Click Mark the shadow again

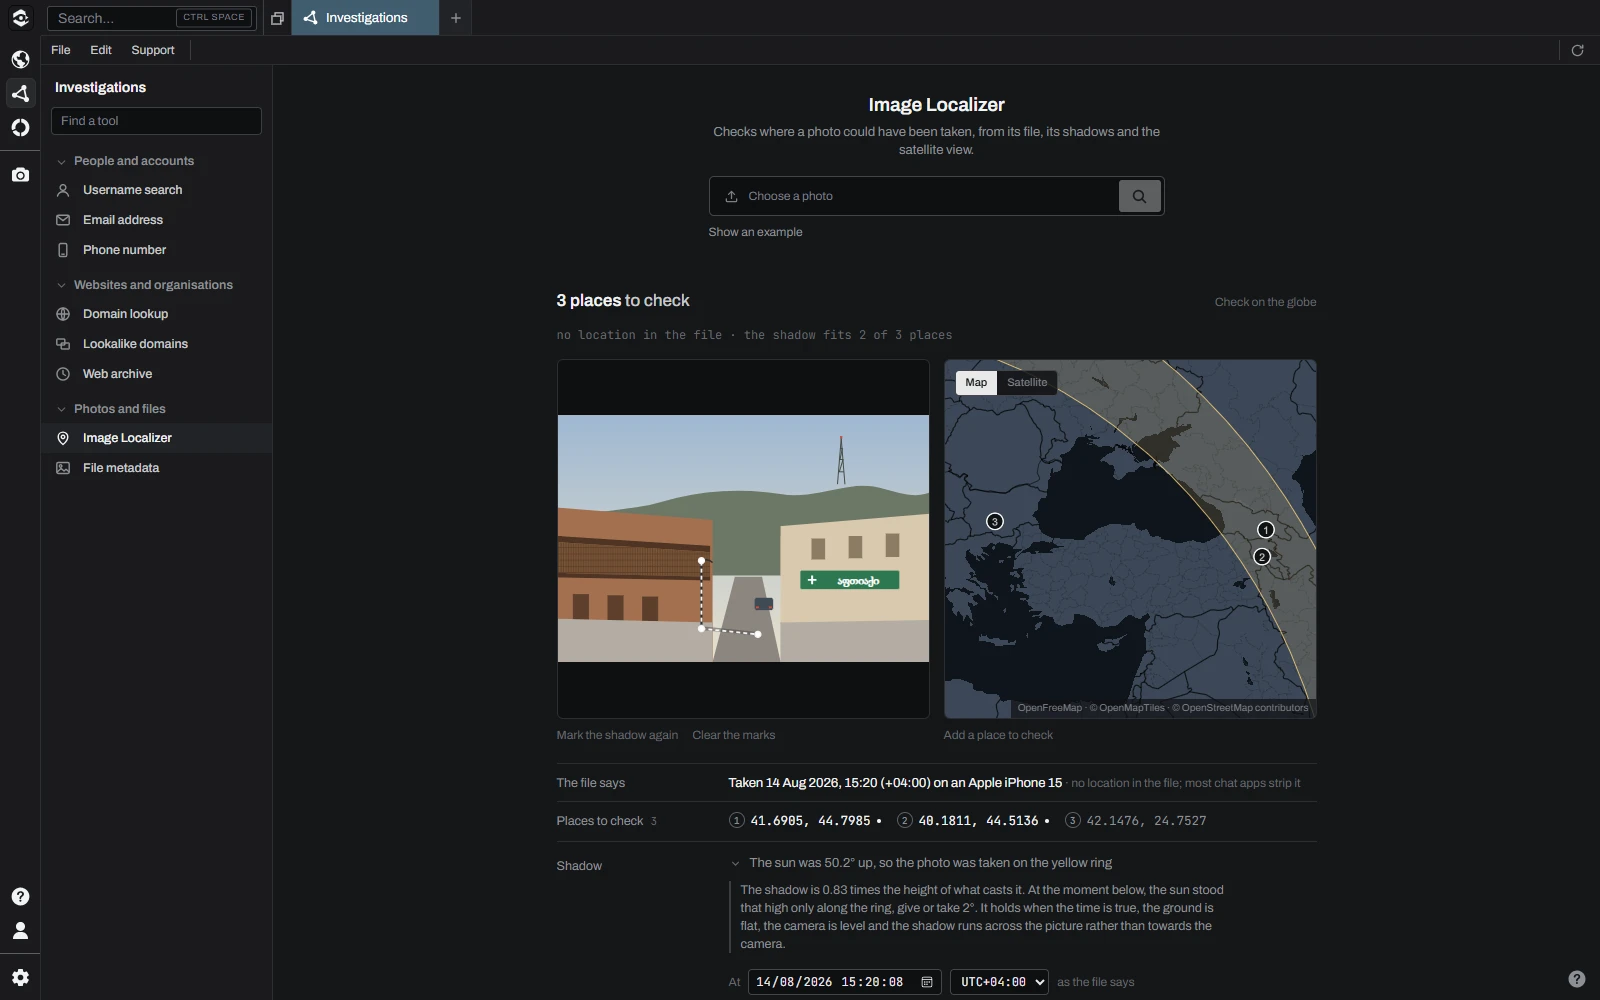(617, 735)
